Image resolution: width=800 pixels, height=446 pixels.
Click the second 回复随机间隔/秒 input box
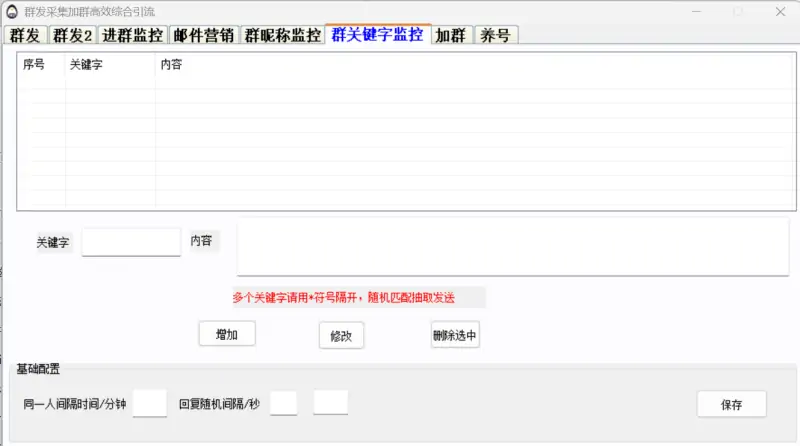tap(330, 403)
